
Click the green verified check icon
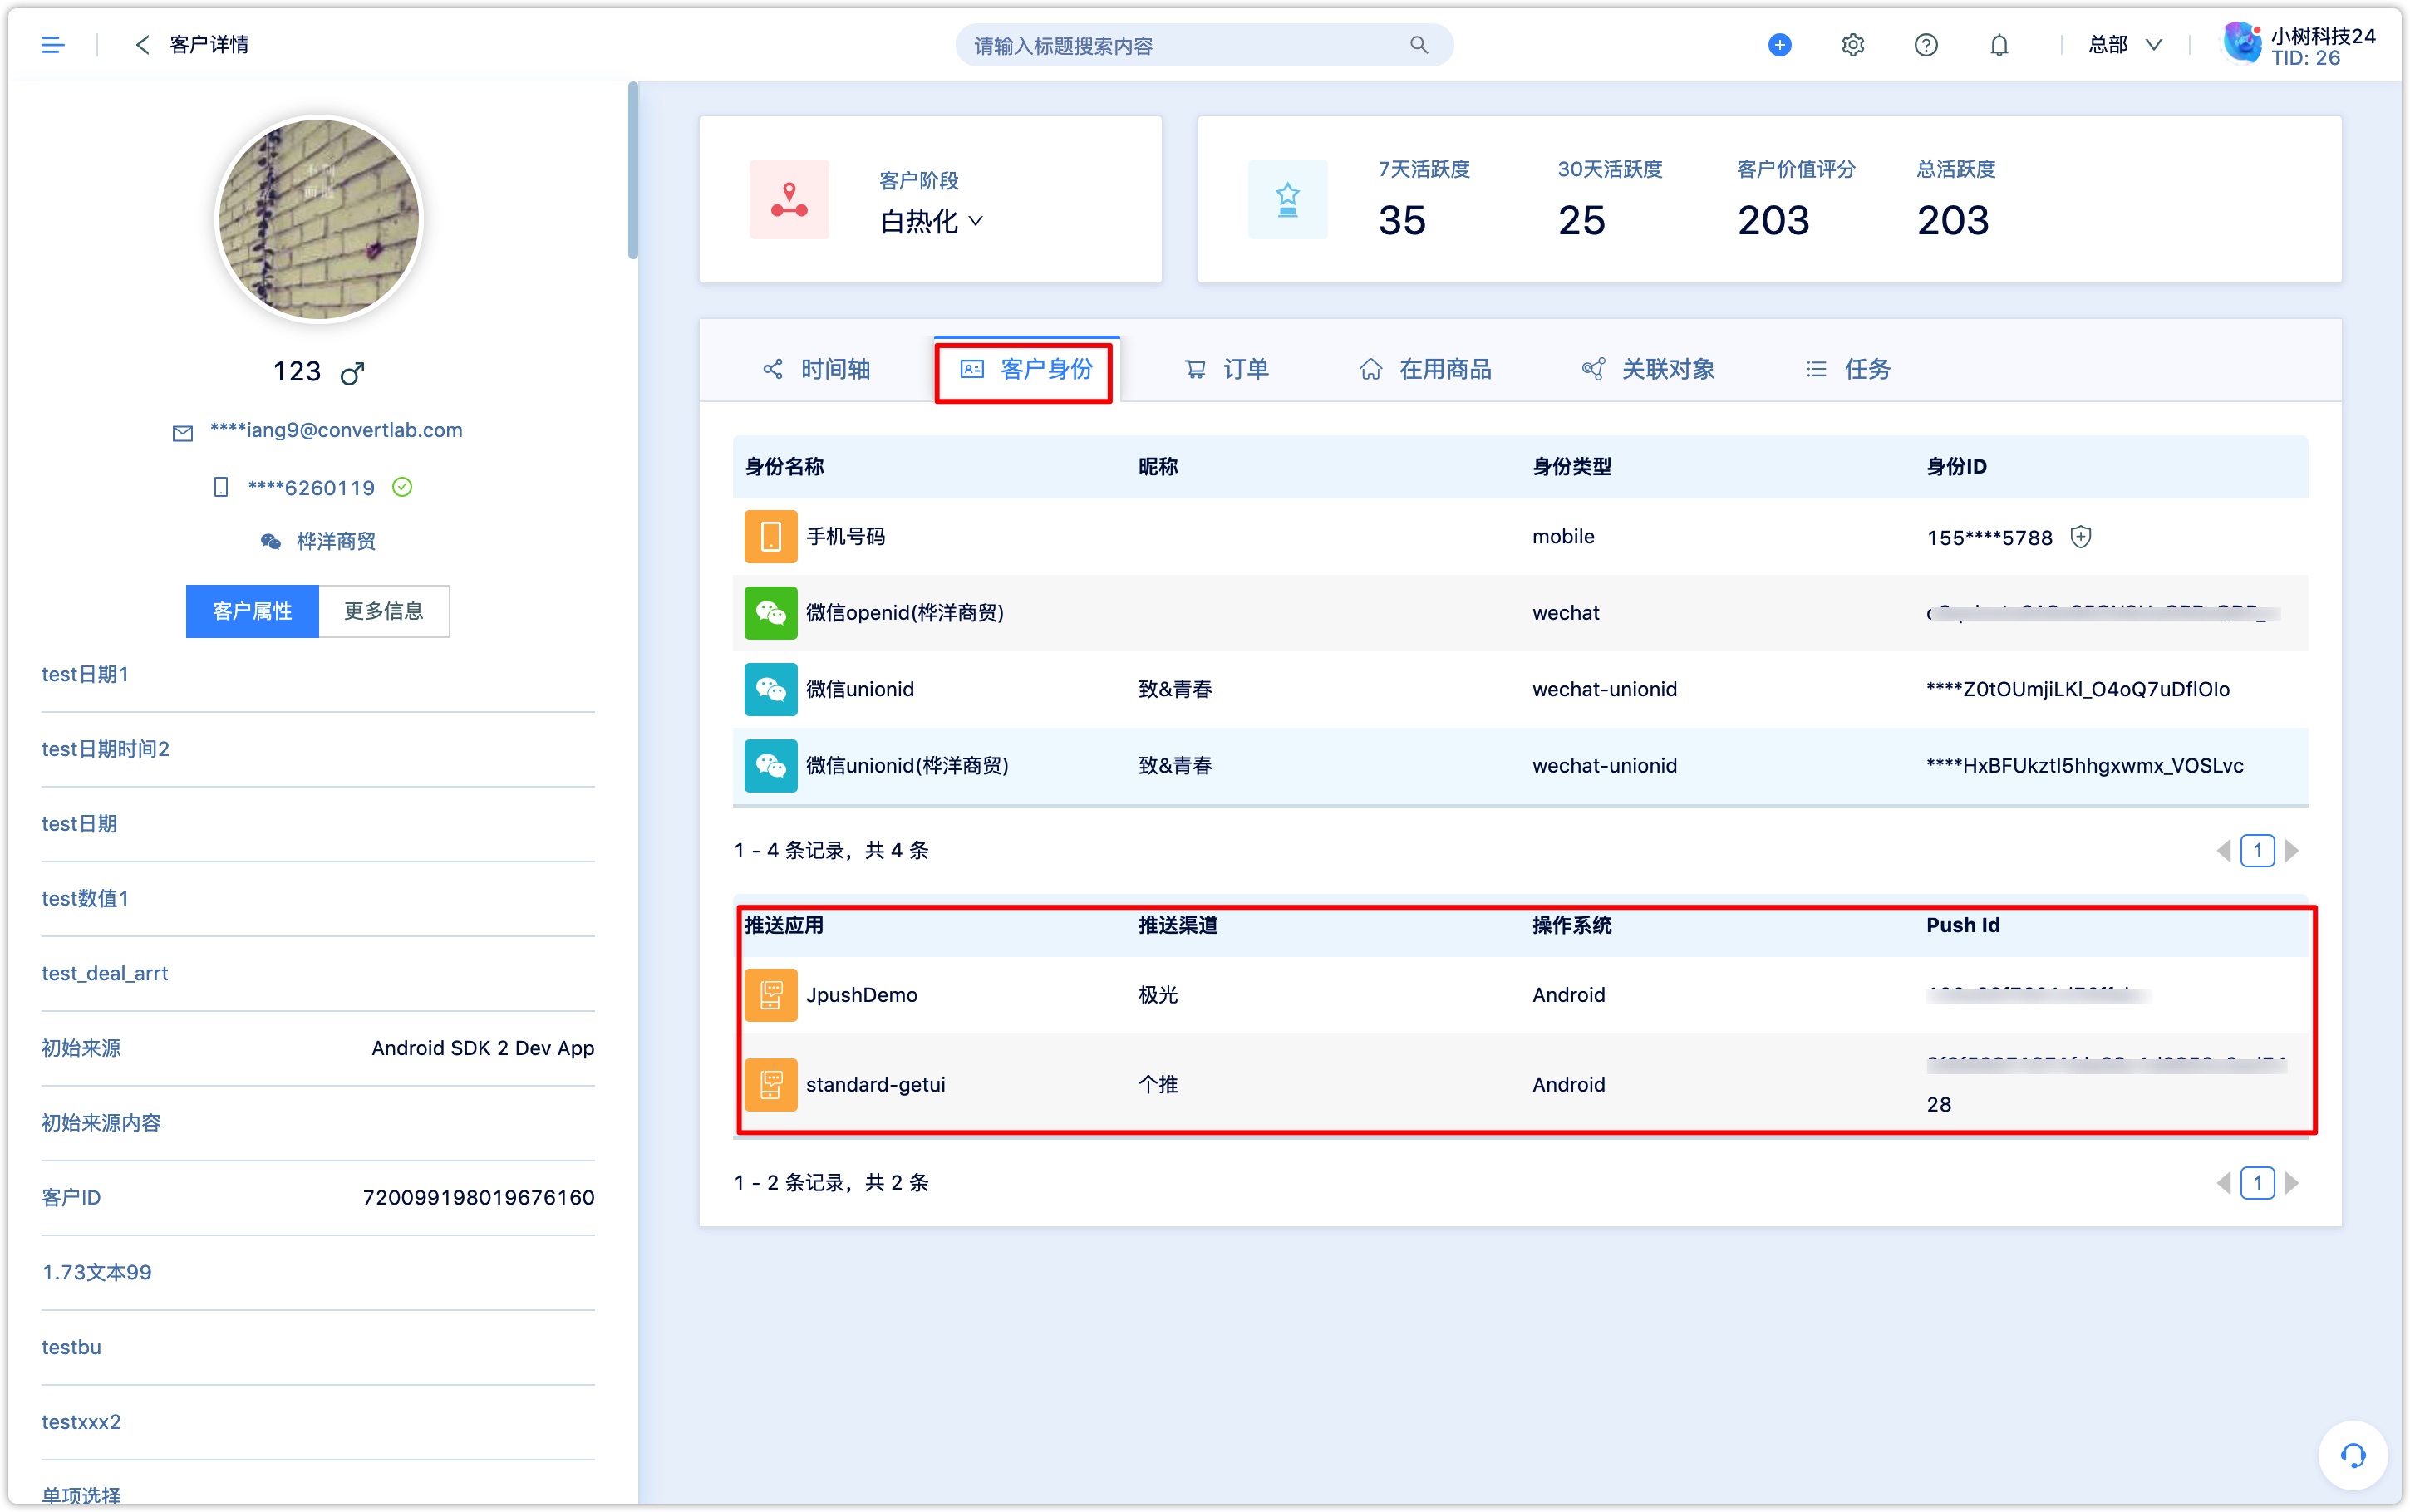[x=402, y=487]
